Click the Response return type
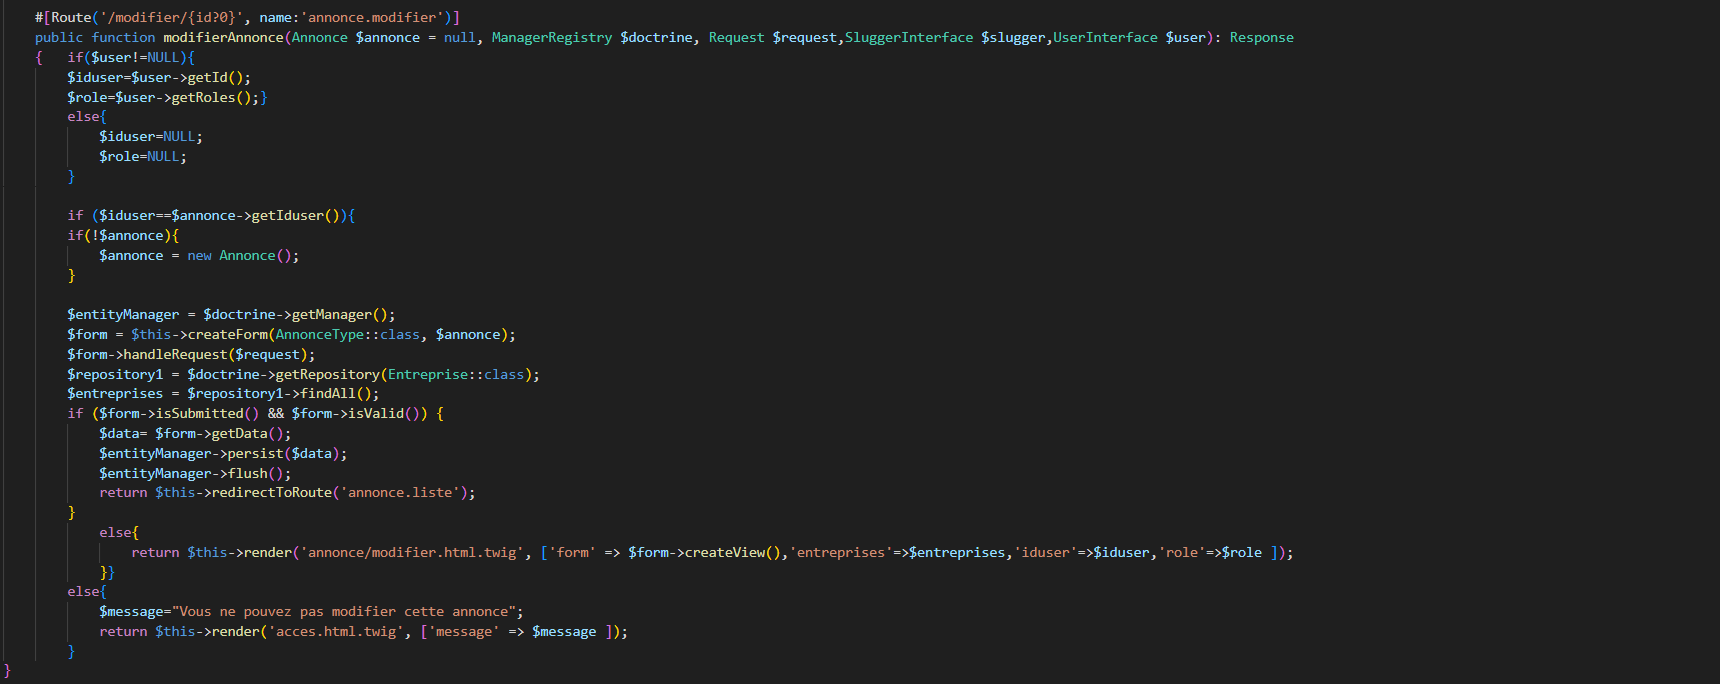Image resolution: width=1720 pixels, height=684 pixels. coord(1261,37)
